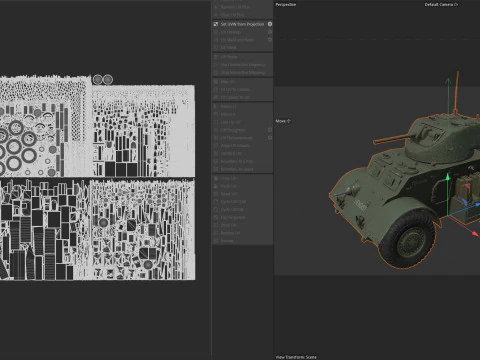Open options gear for Set UVW from Projection
This screenshot has height=360, width=480.
point(270,24)
